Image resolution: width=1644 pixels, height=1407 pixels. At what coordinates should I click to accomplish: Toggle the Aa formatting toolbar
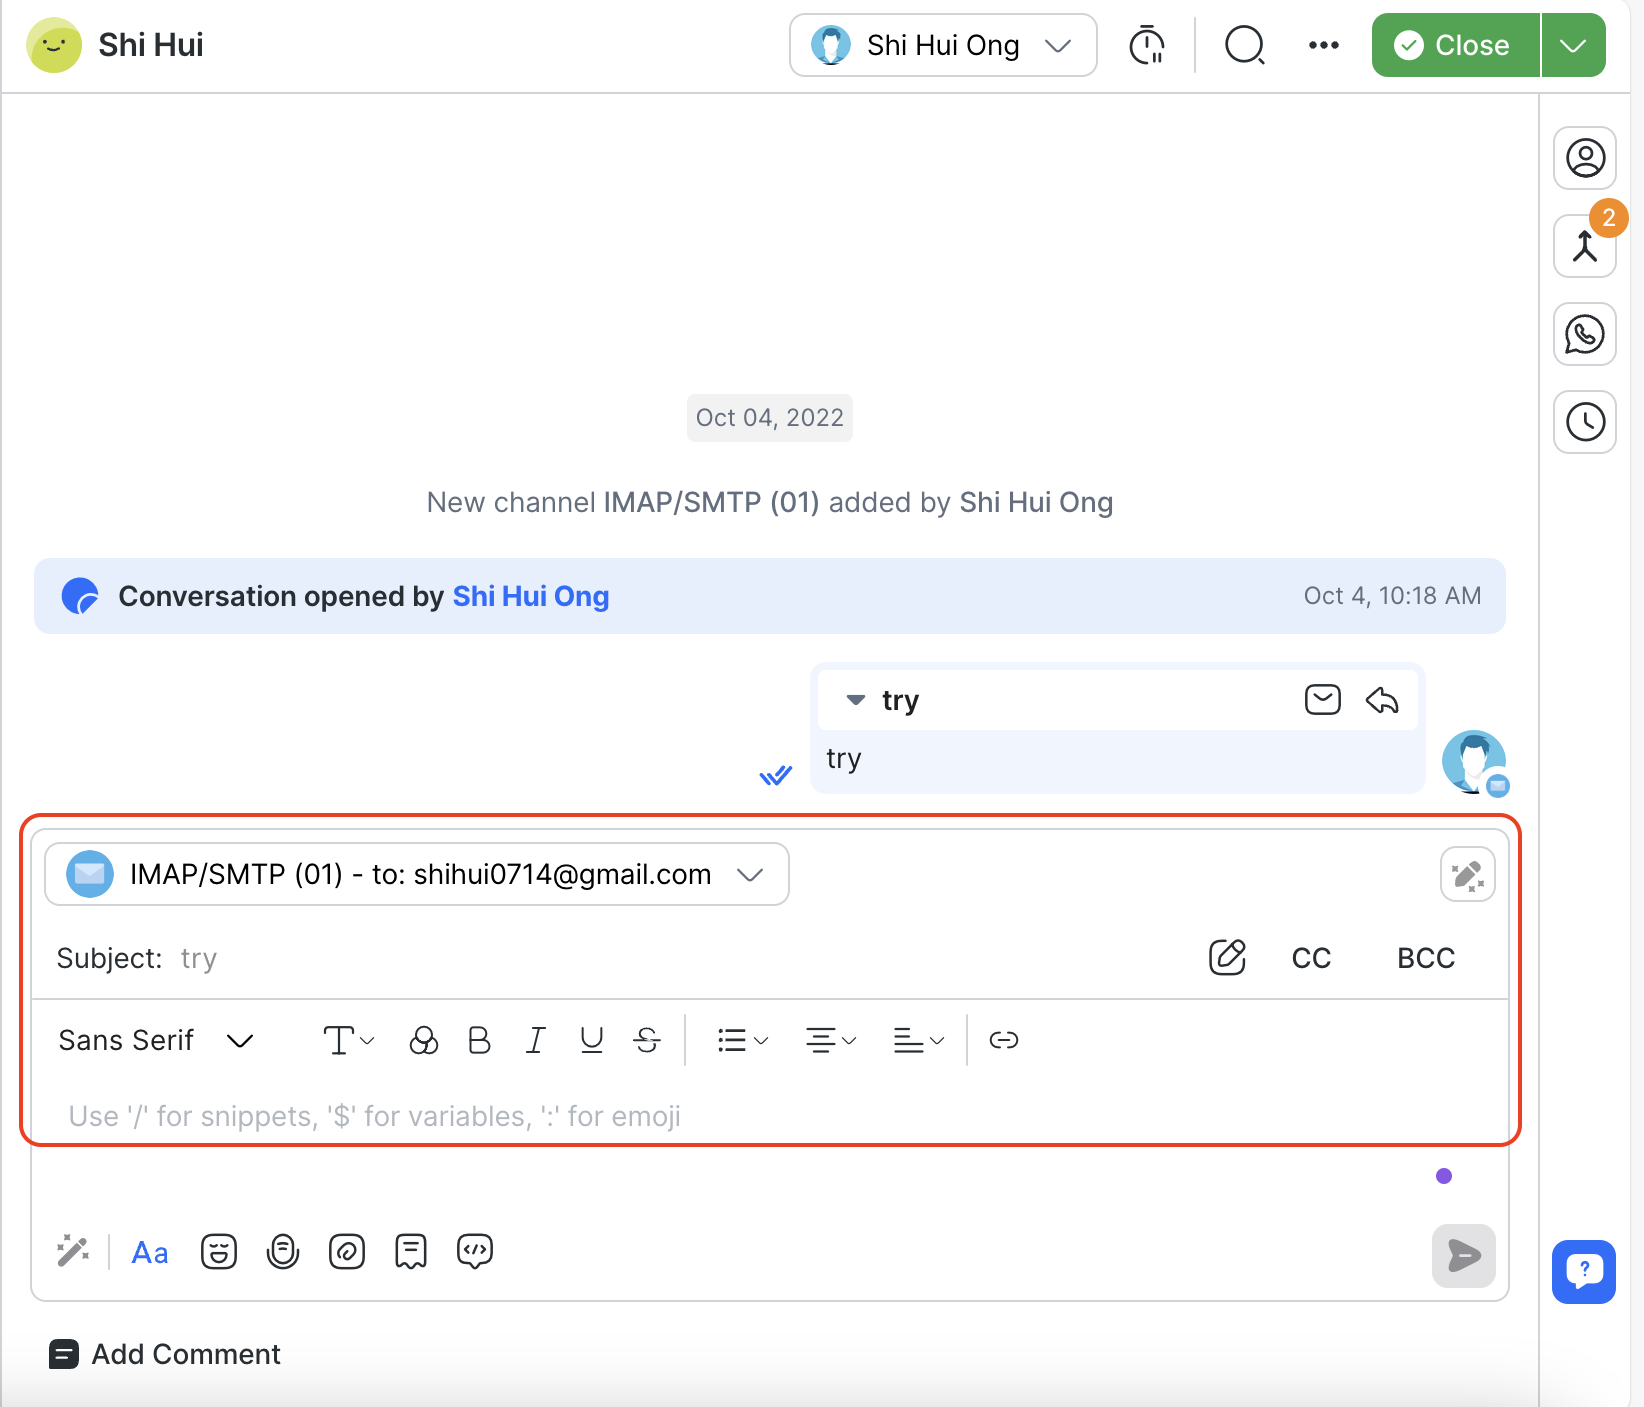coord(150,1252)
